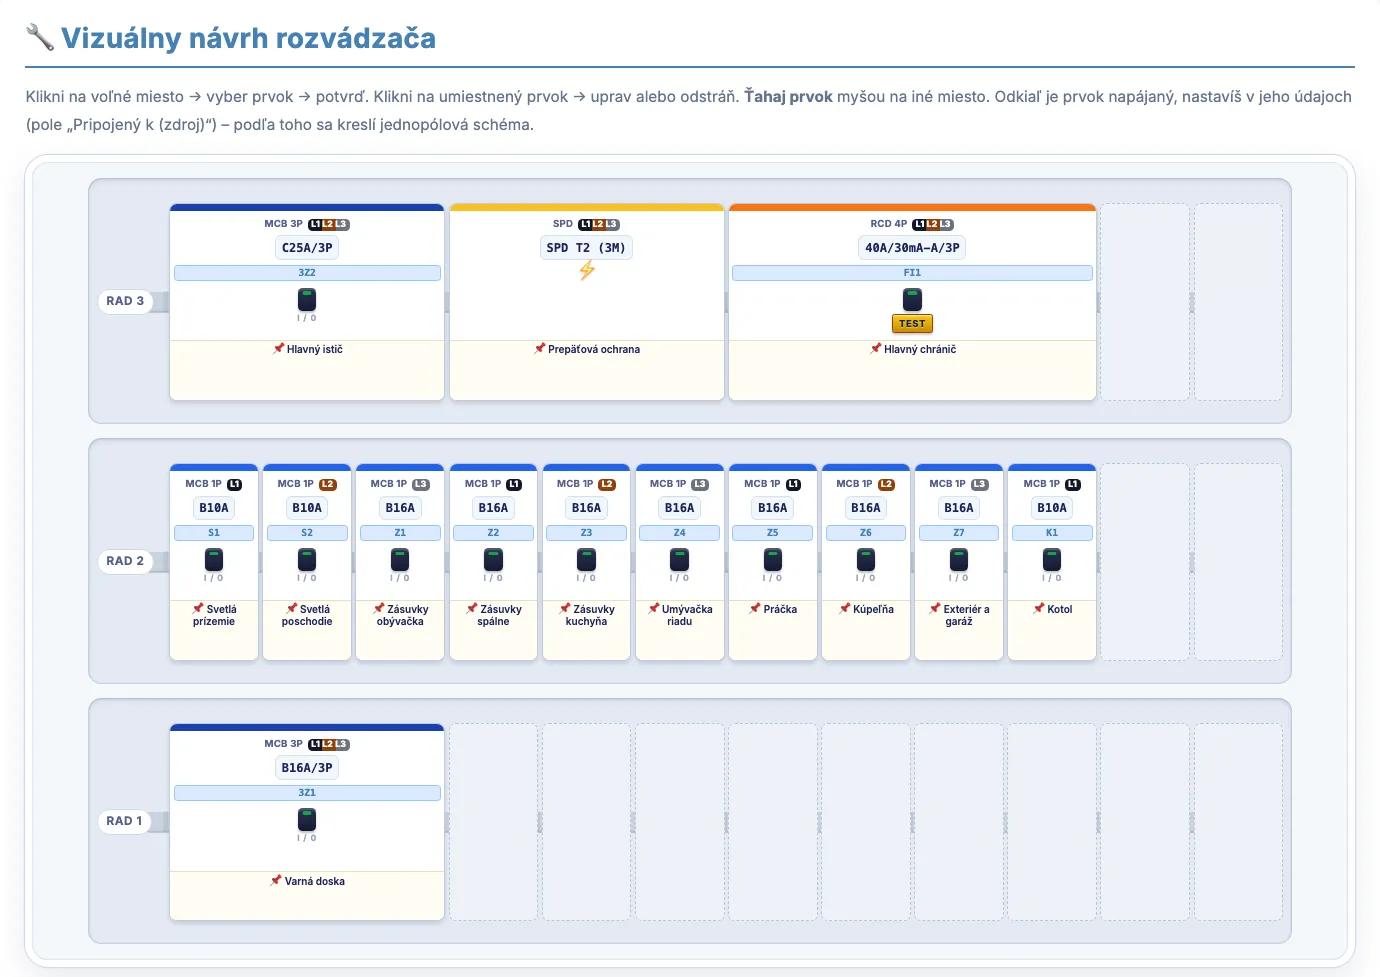The width and height of the screenshot is (1380, 977).
Task: Click the MCB 3P title on Hlavný istič
Action: pyautogui.click(x=283, y=224)
